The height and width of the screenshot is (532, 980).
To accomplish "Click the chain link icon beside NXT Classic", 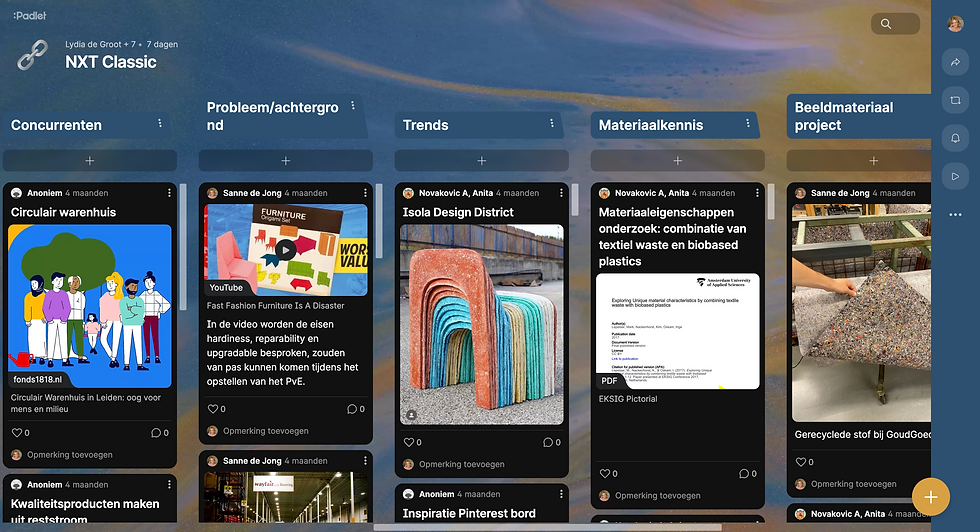I will 32,54.
